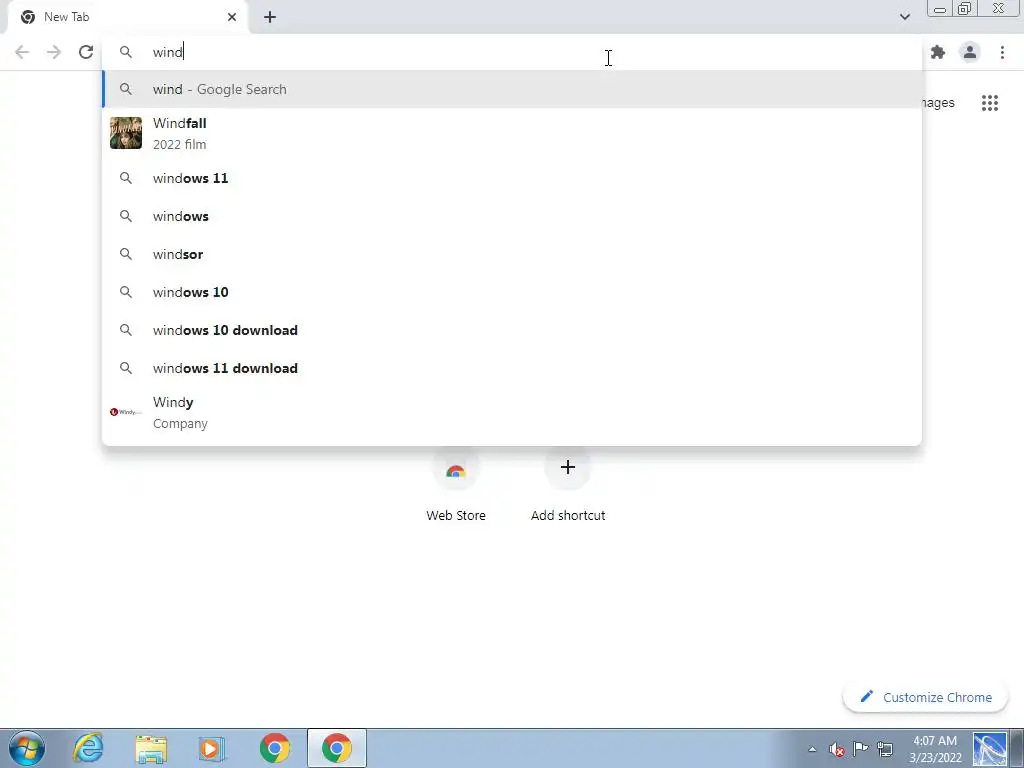Screen dimensions: 1024x768
Task: Go forward using the forward arrow
Action: click(54, 52)
